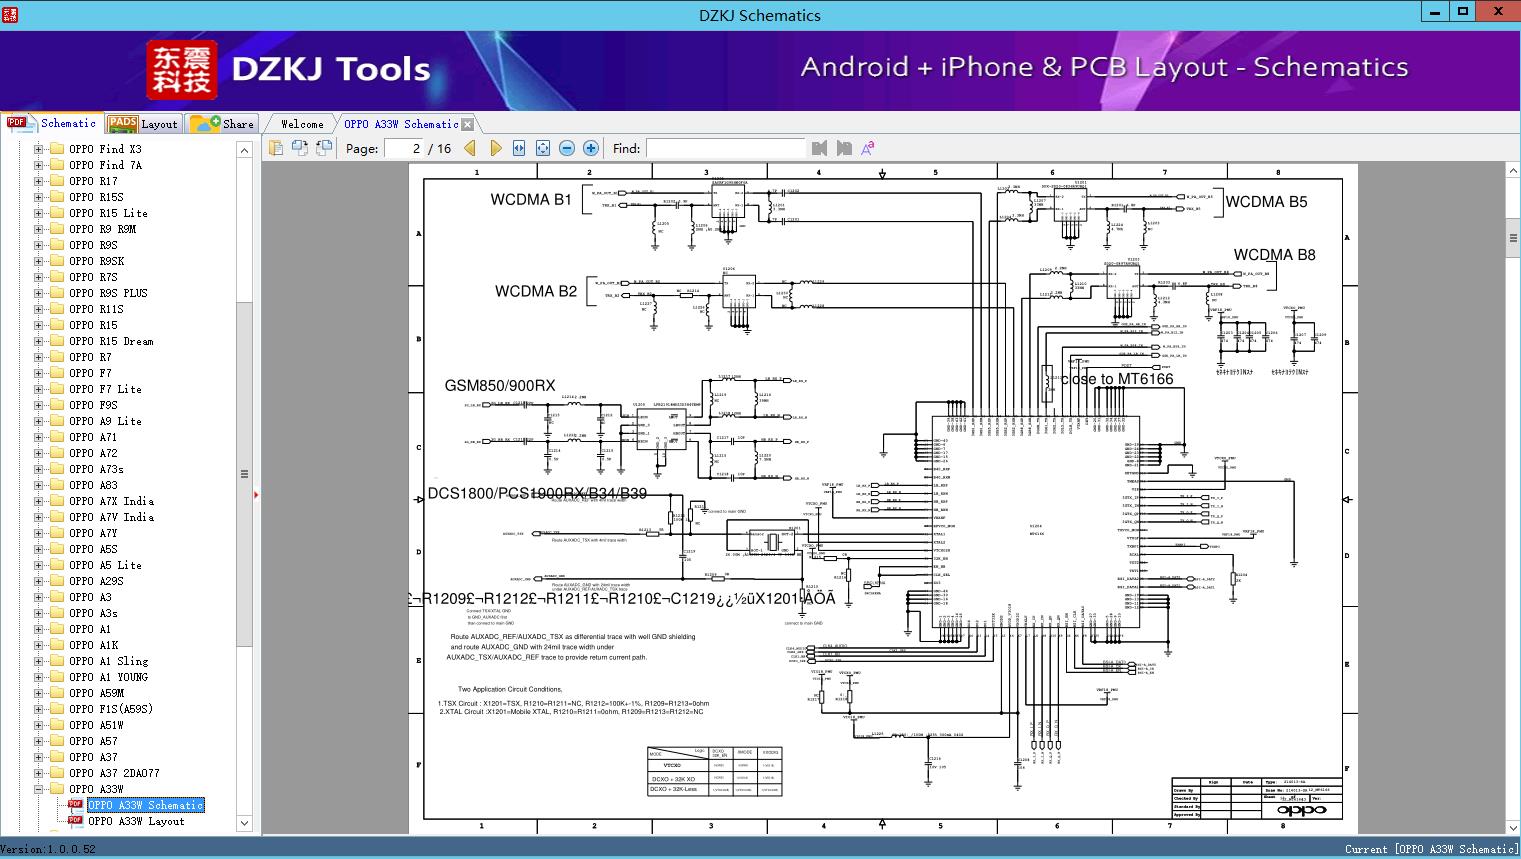Click the tree panel scroll up arrow
1521x859 pixels.
pyautogui.click(x=244, y=150)
